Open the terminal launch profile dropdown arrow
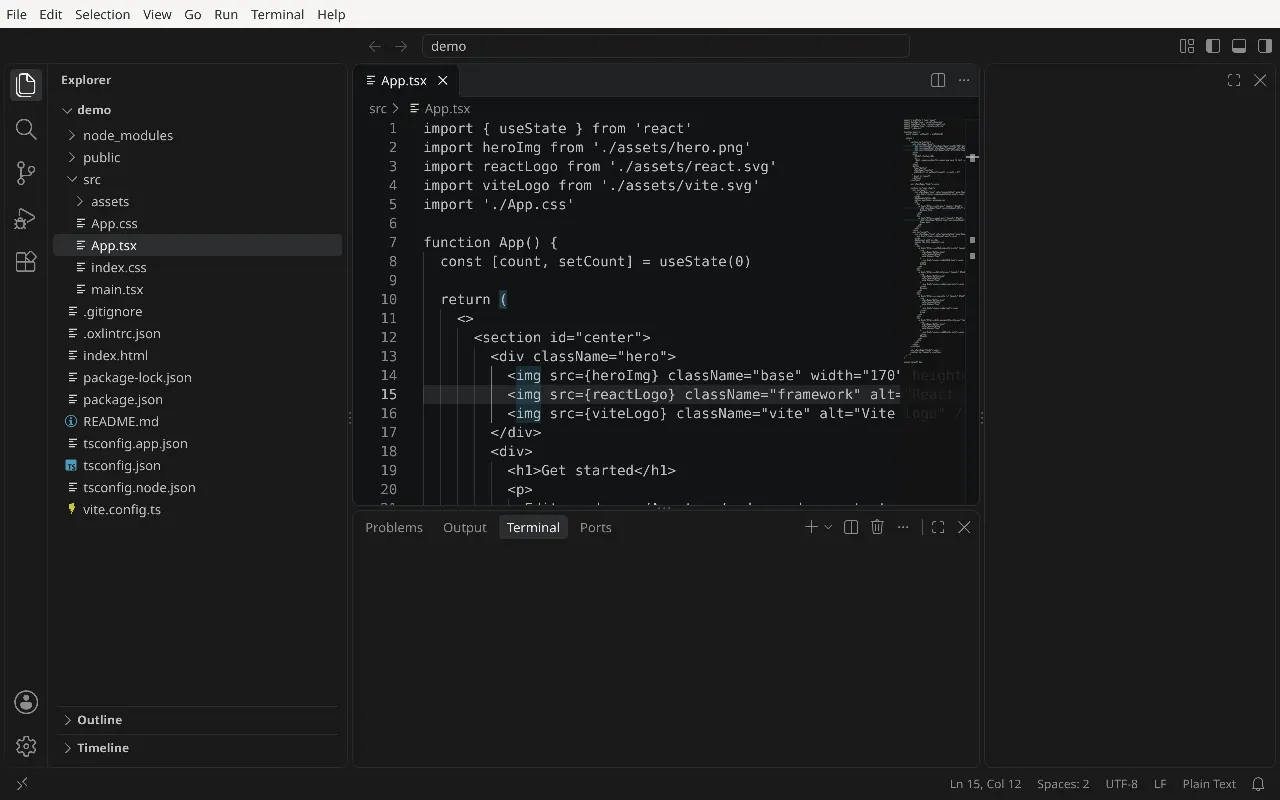This screenshot has width=1280, height=800. (828, 527)
